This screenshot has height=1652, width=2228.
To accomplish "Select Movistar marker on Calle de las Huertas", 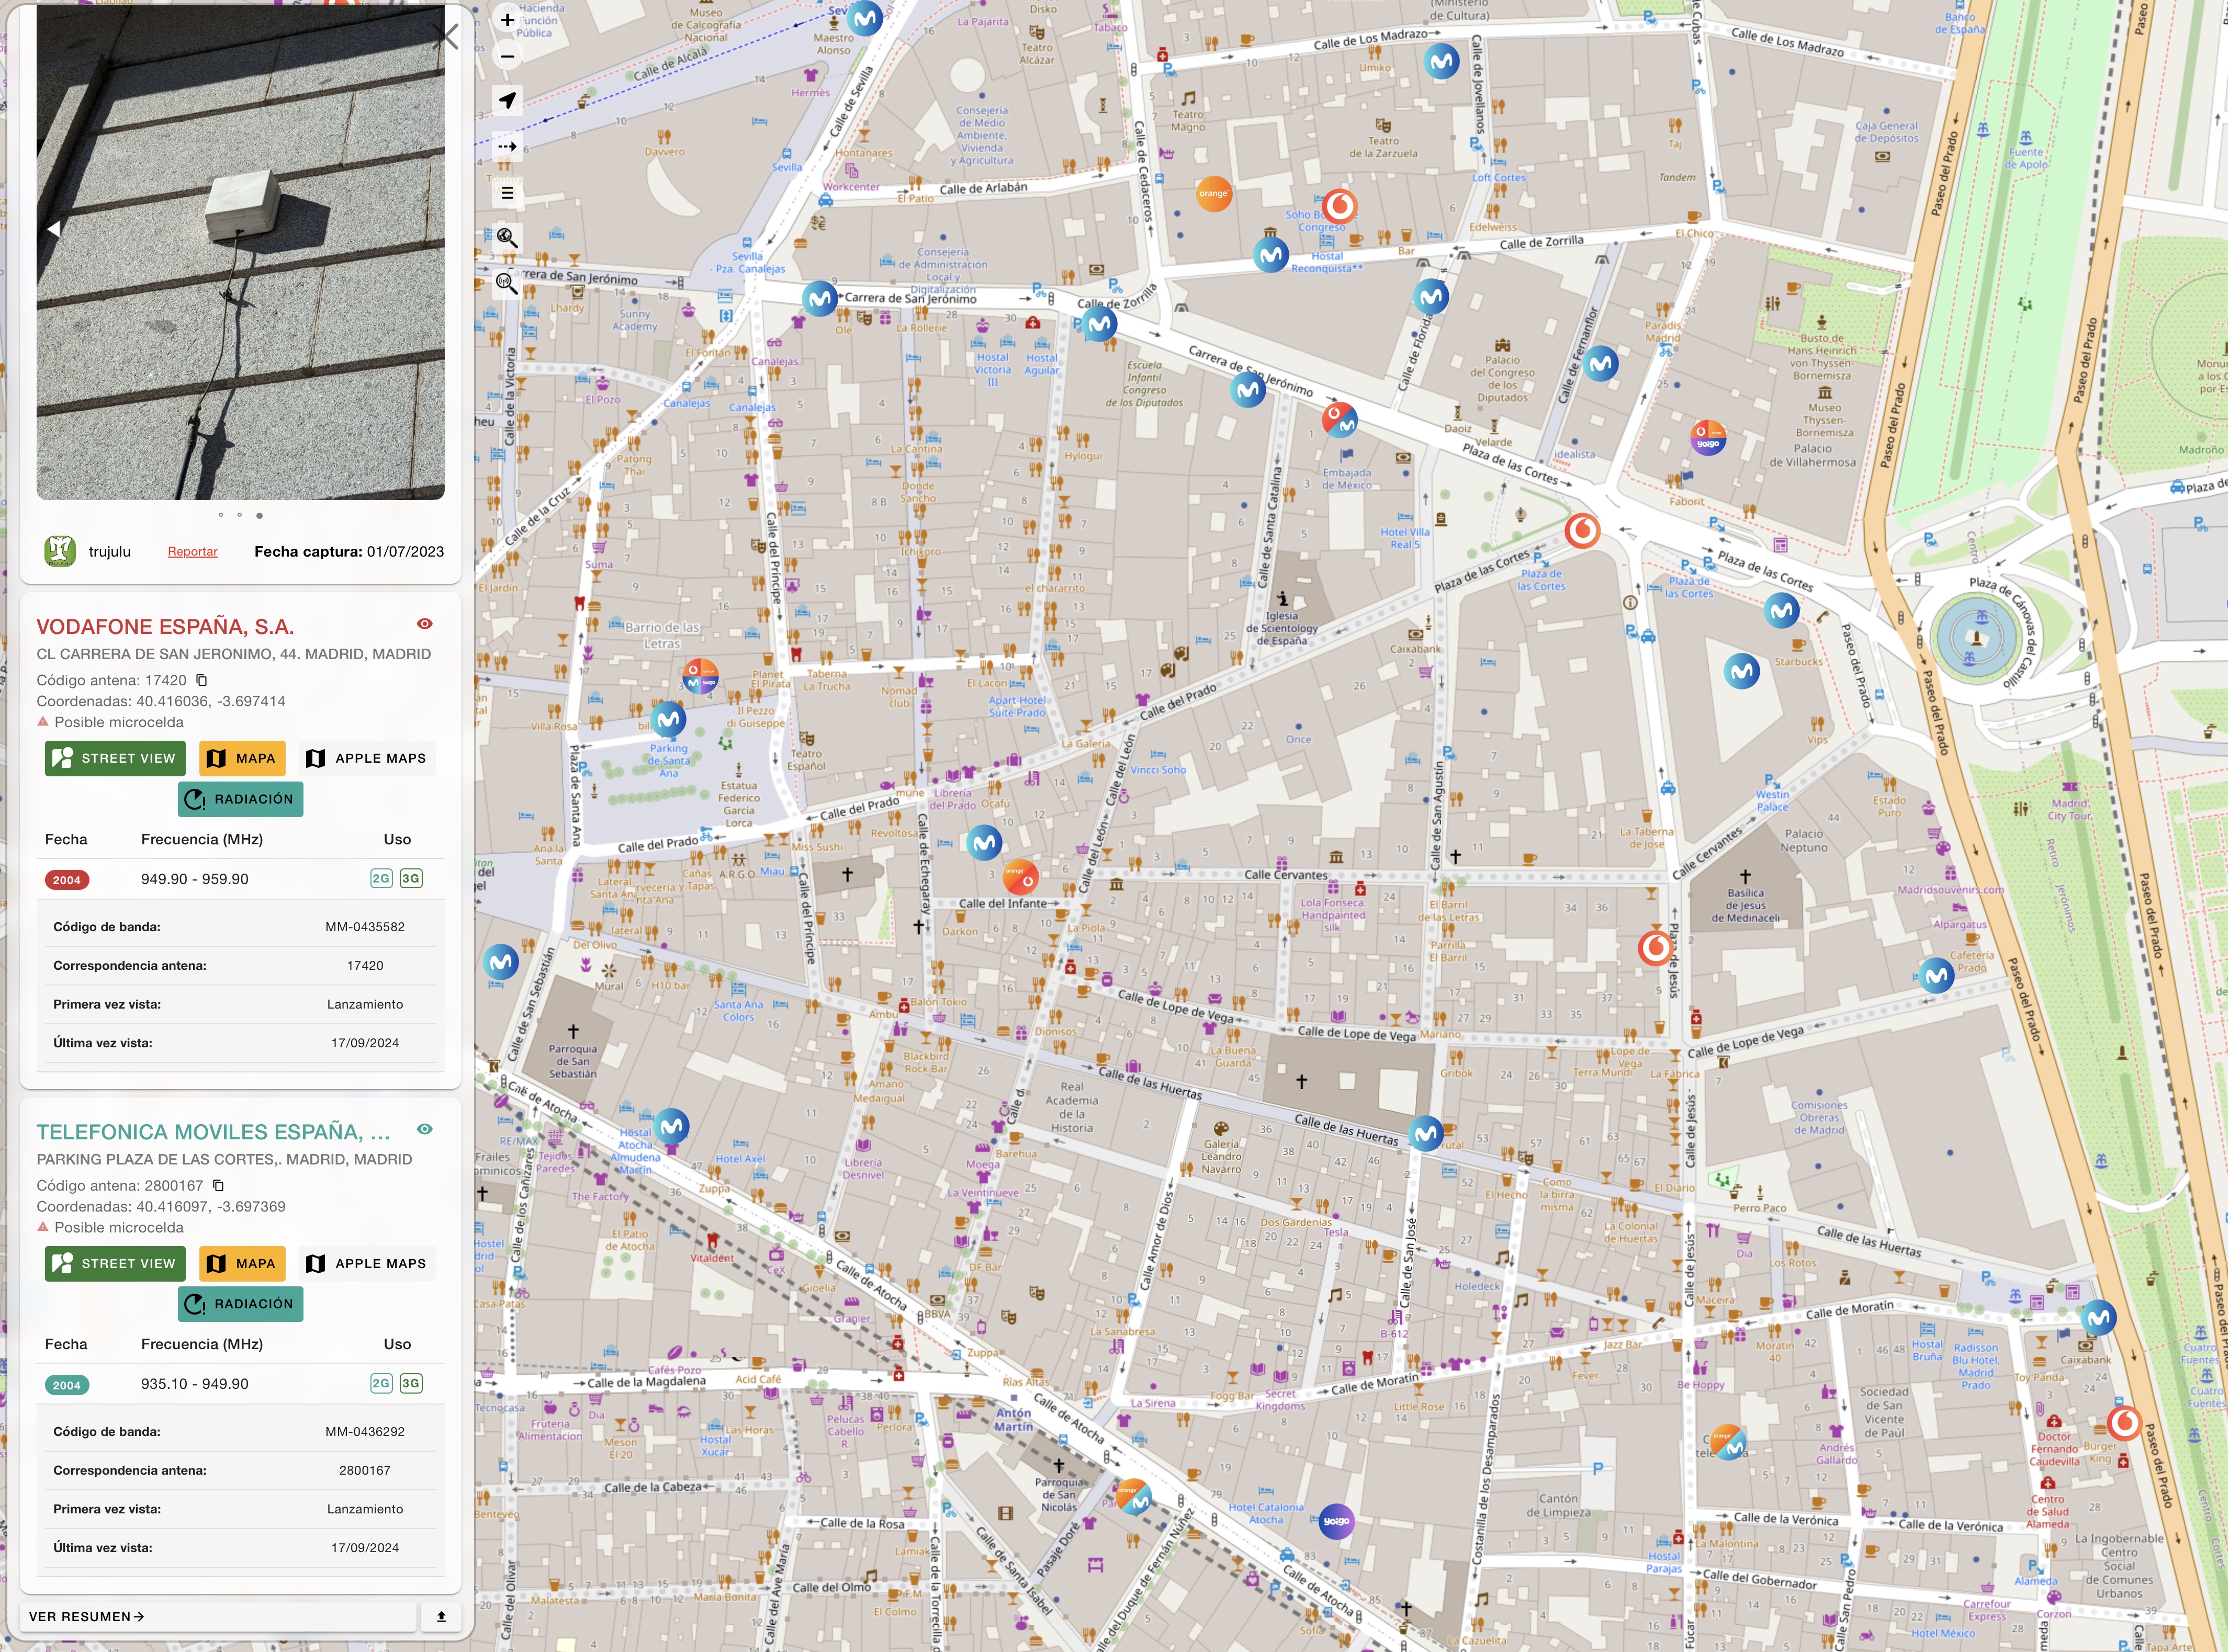I will click(x=1426, y=1134).
